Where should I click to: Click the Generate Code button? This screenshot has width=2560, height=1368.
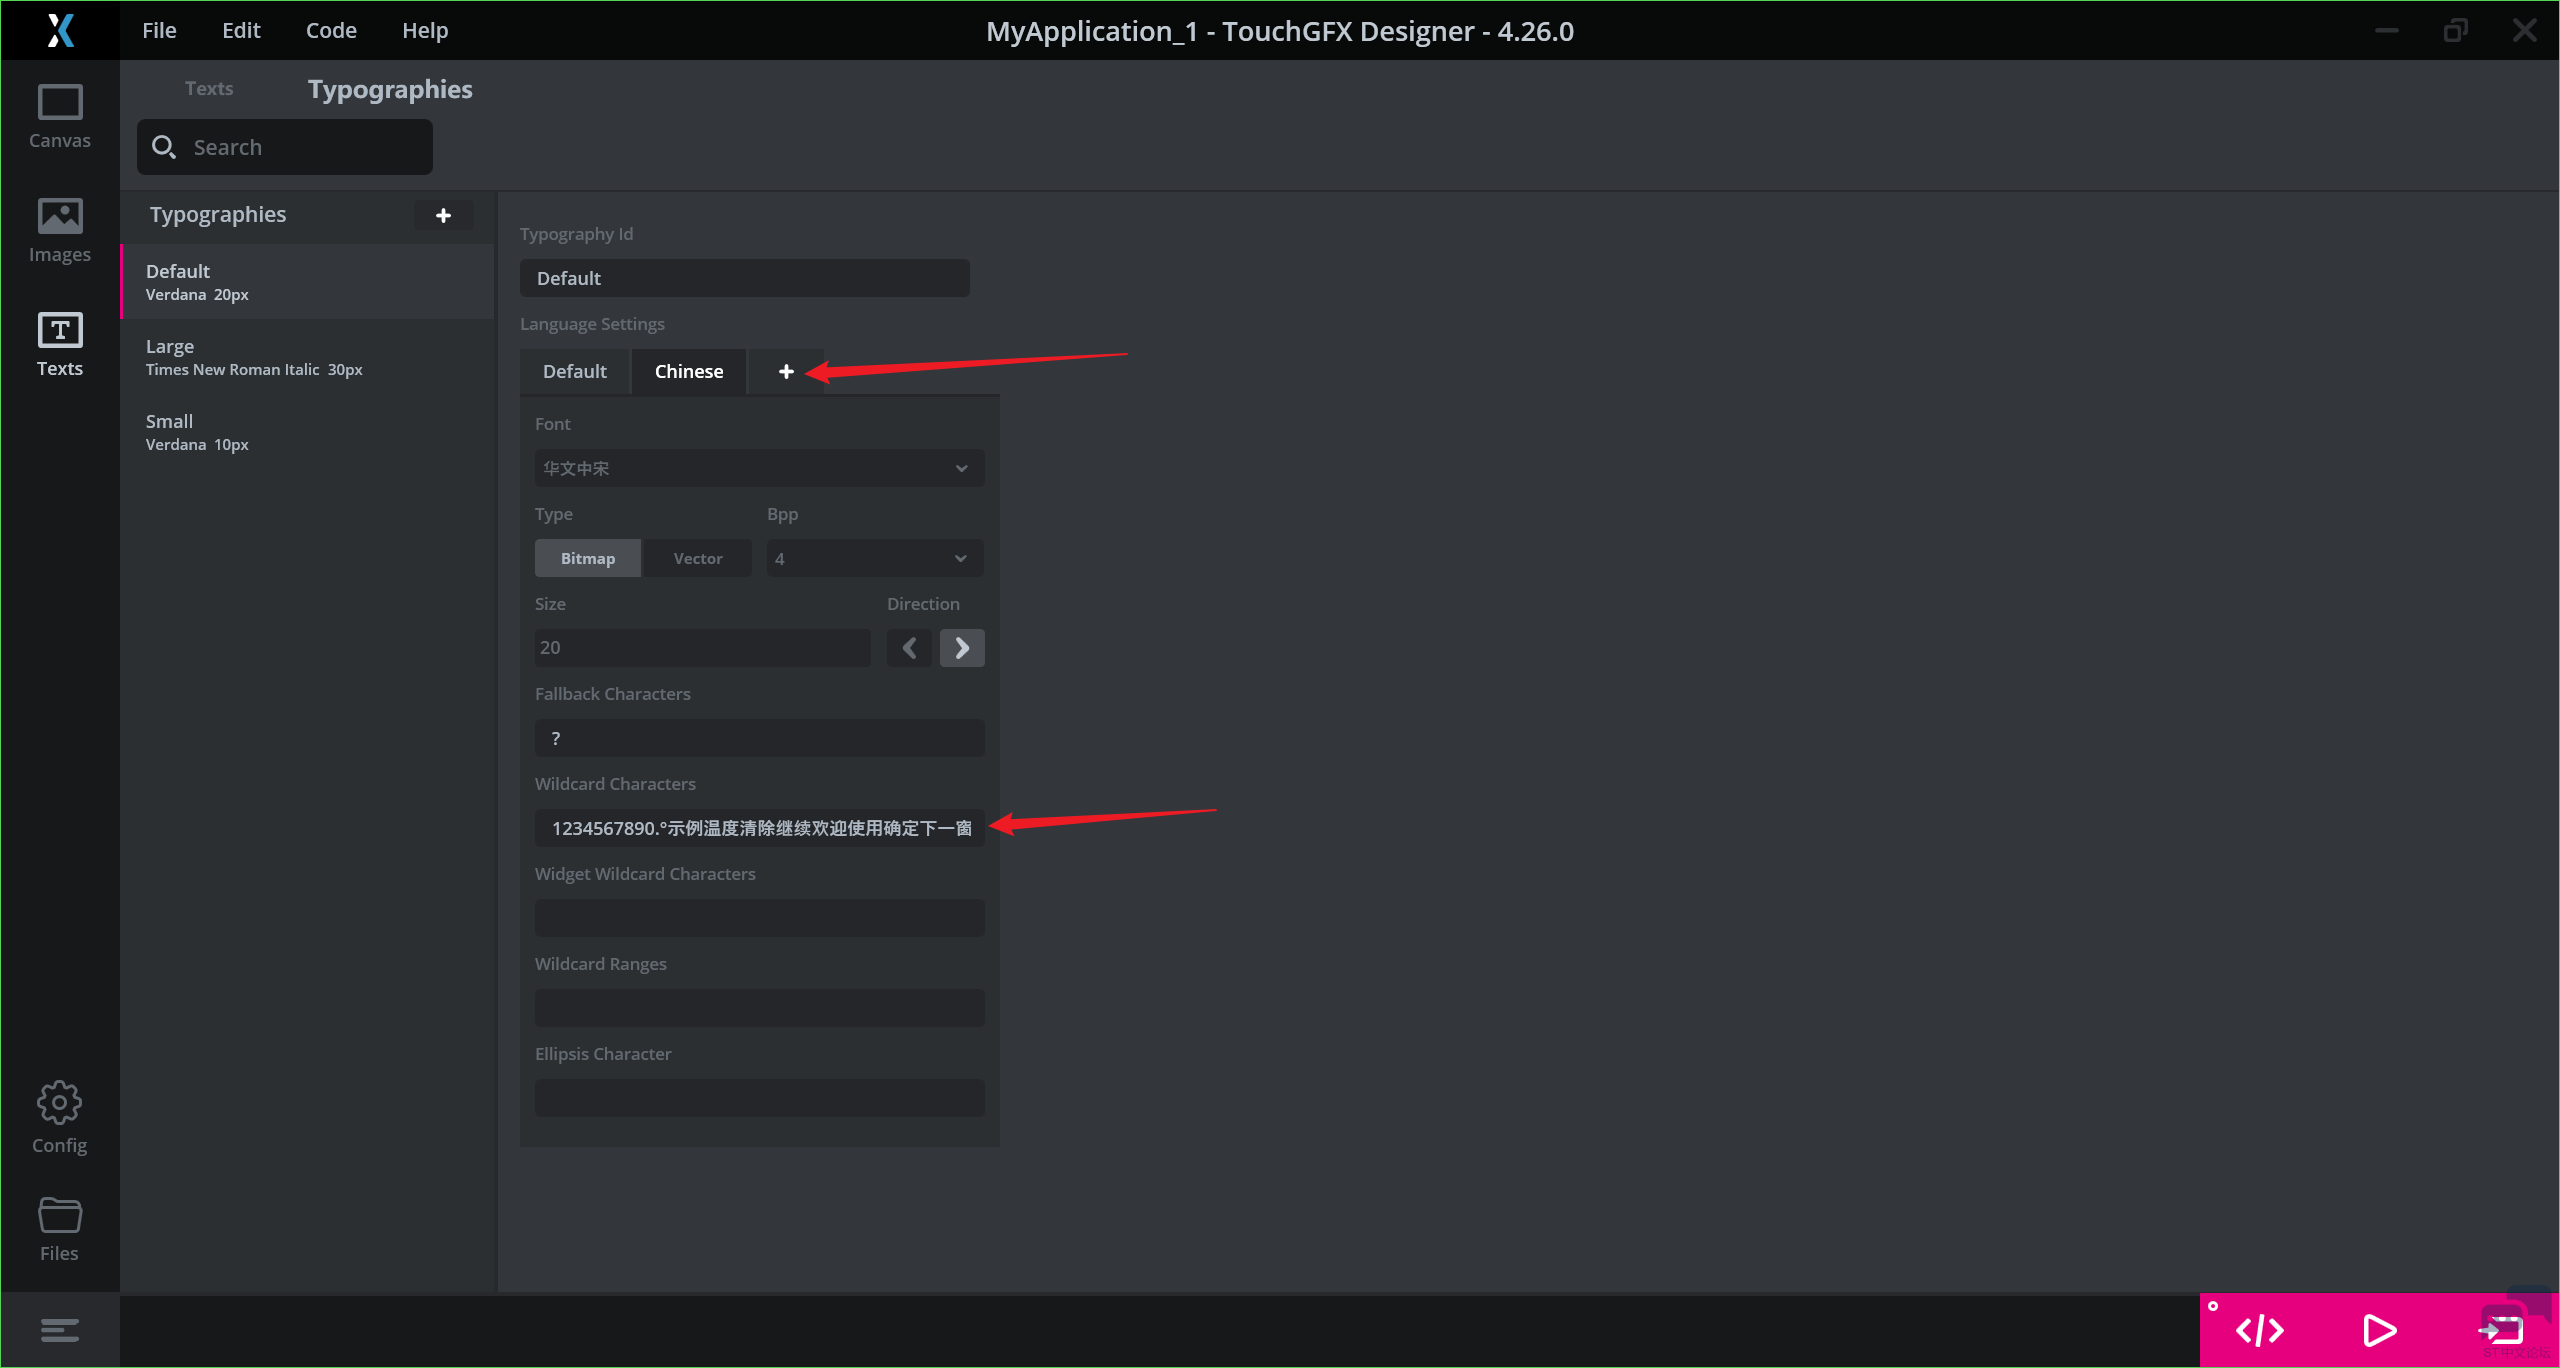2259,1330
